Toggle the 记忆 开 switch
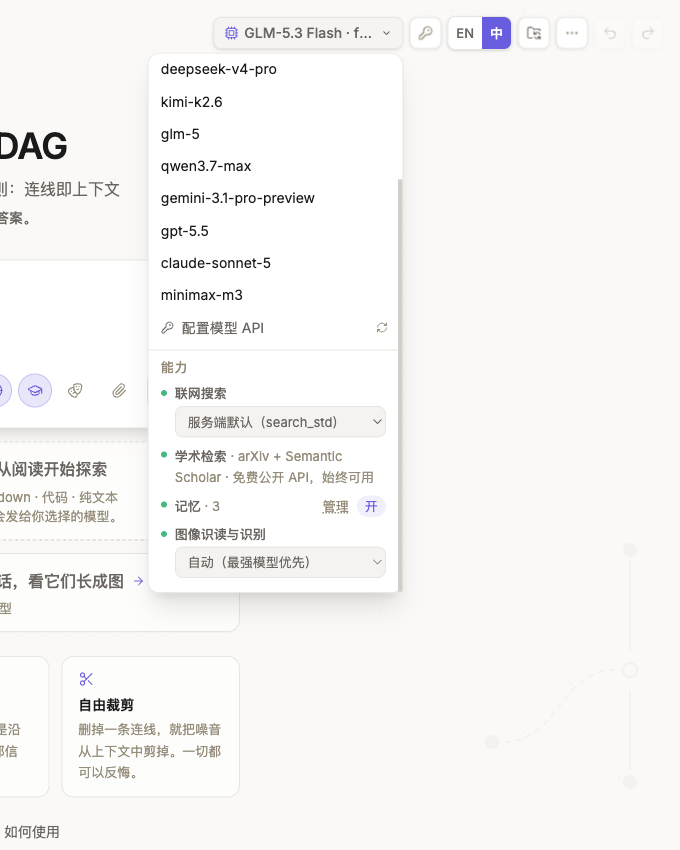The height and width of the screenshot is (850, 680). (371, 506)
